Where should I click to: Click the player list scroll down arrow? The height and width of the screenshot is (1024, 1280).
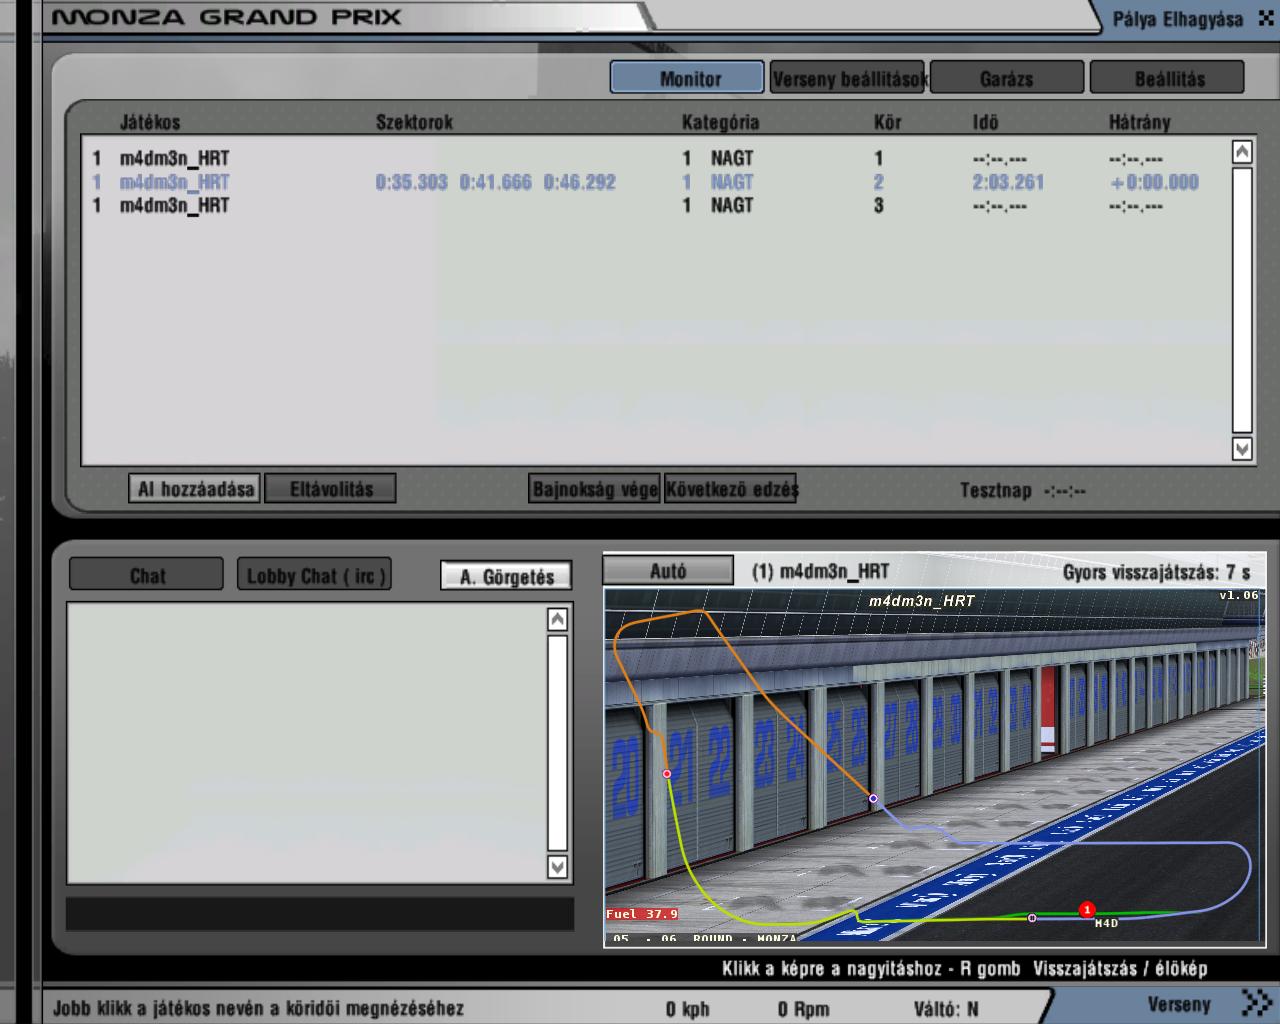(1242, 448)
